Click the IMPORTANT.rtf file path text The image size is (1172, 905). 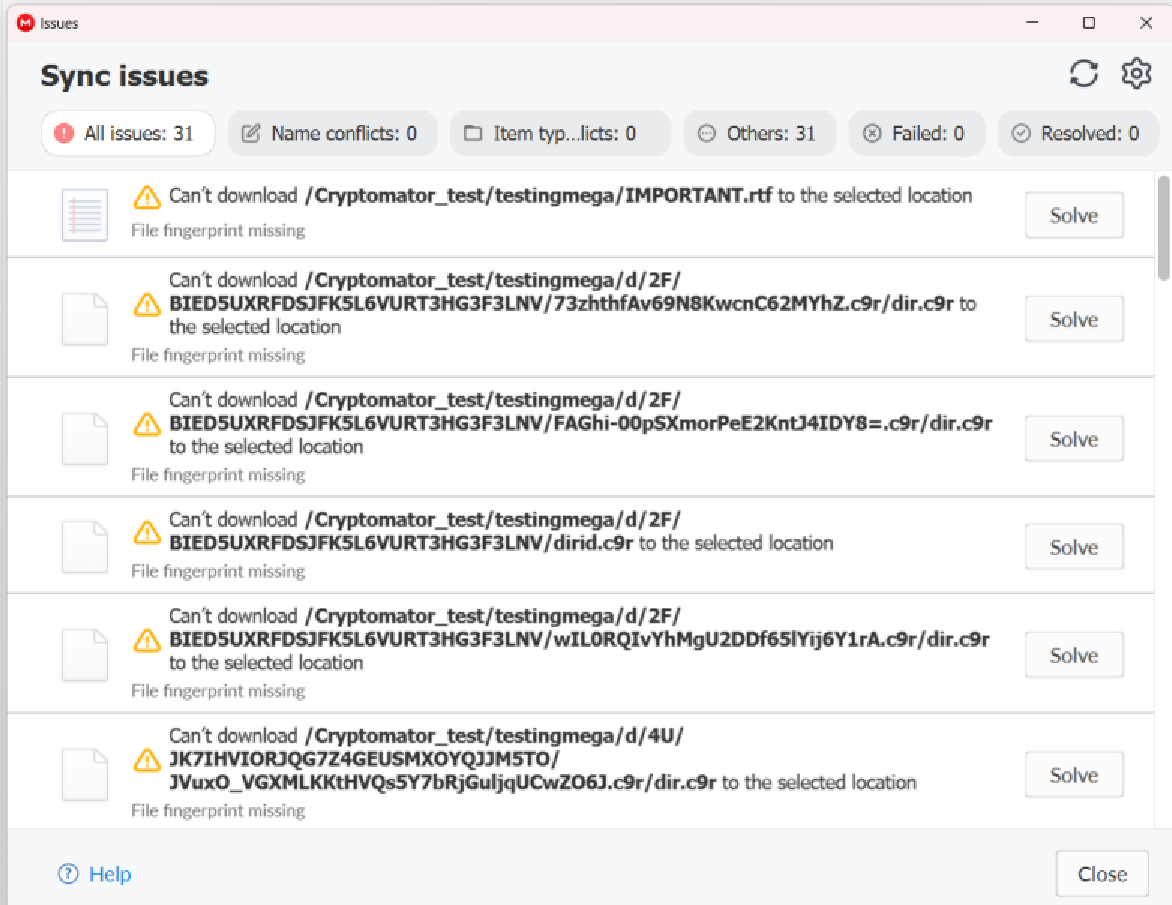538,196
